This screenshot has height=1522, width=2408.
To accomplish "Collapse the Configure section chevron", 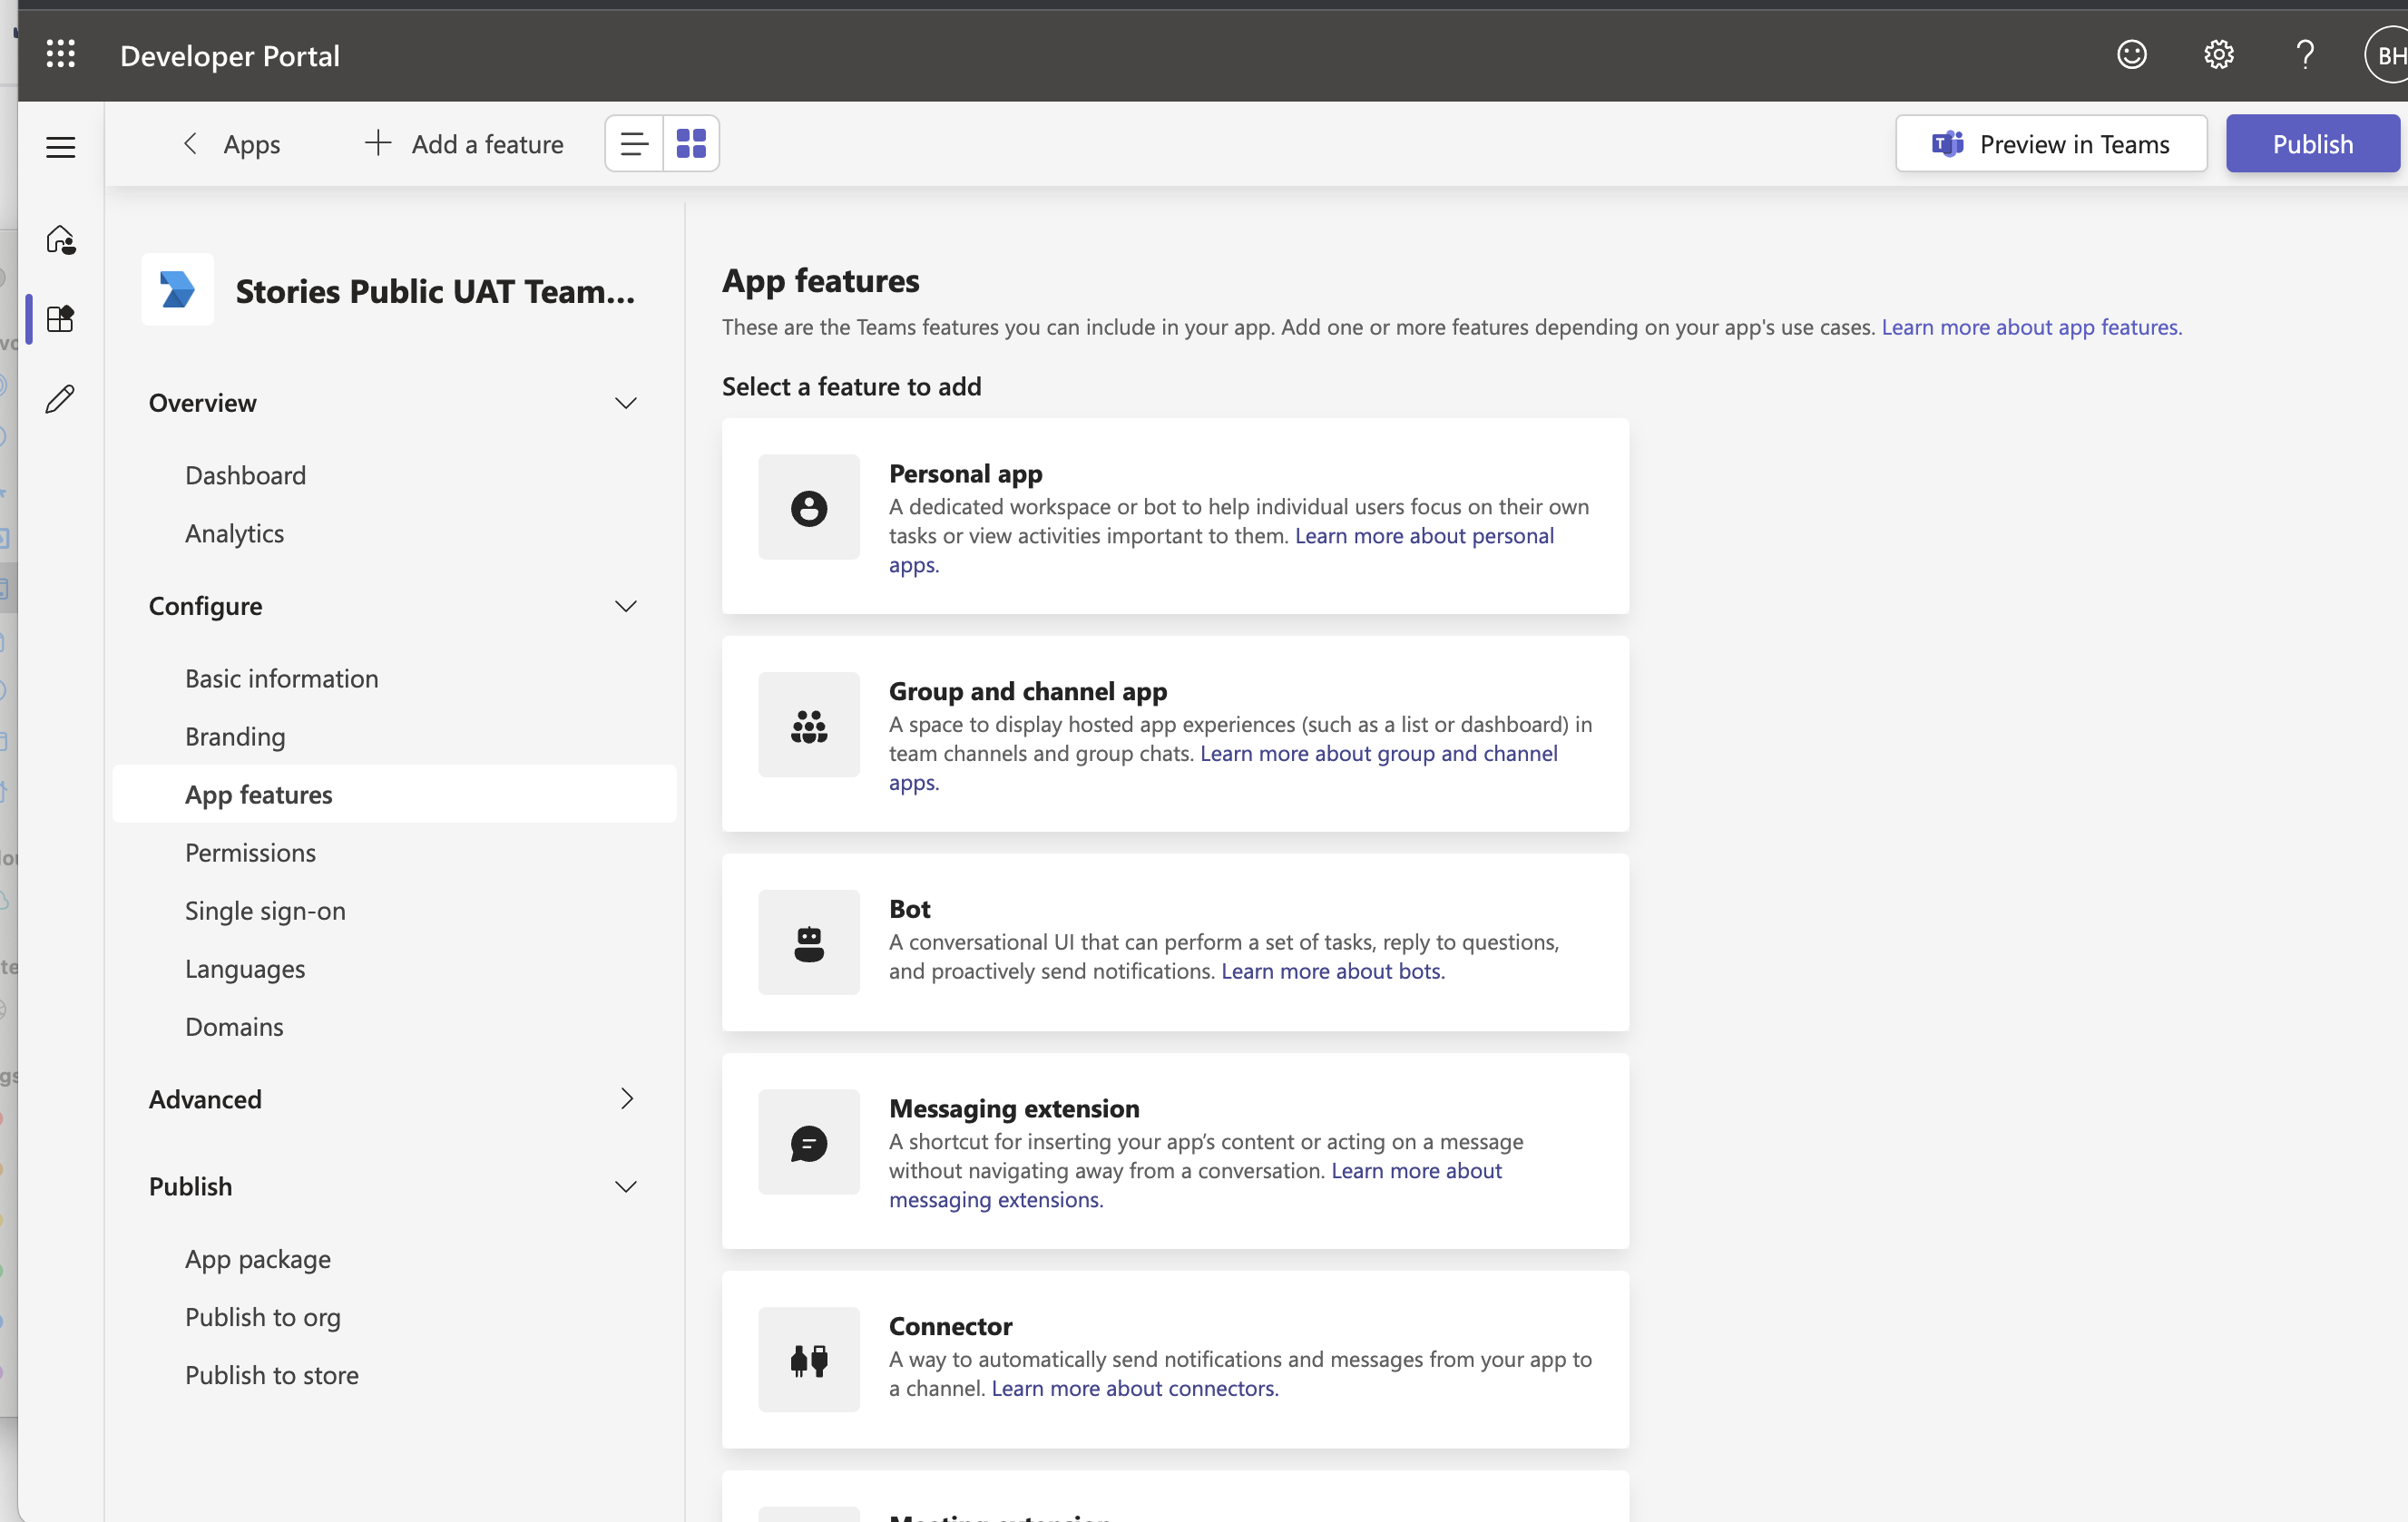I will 626,607.
